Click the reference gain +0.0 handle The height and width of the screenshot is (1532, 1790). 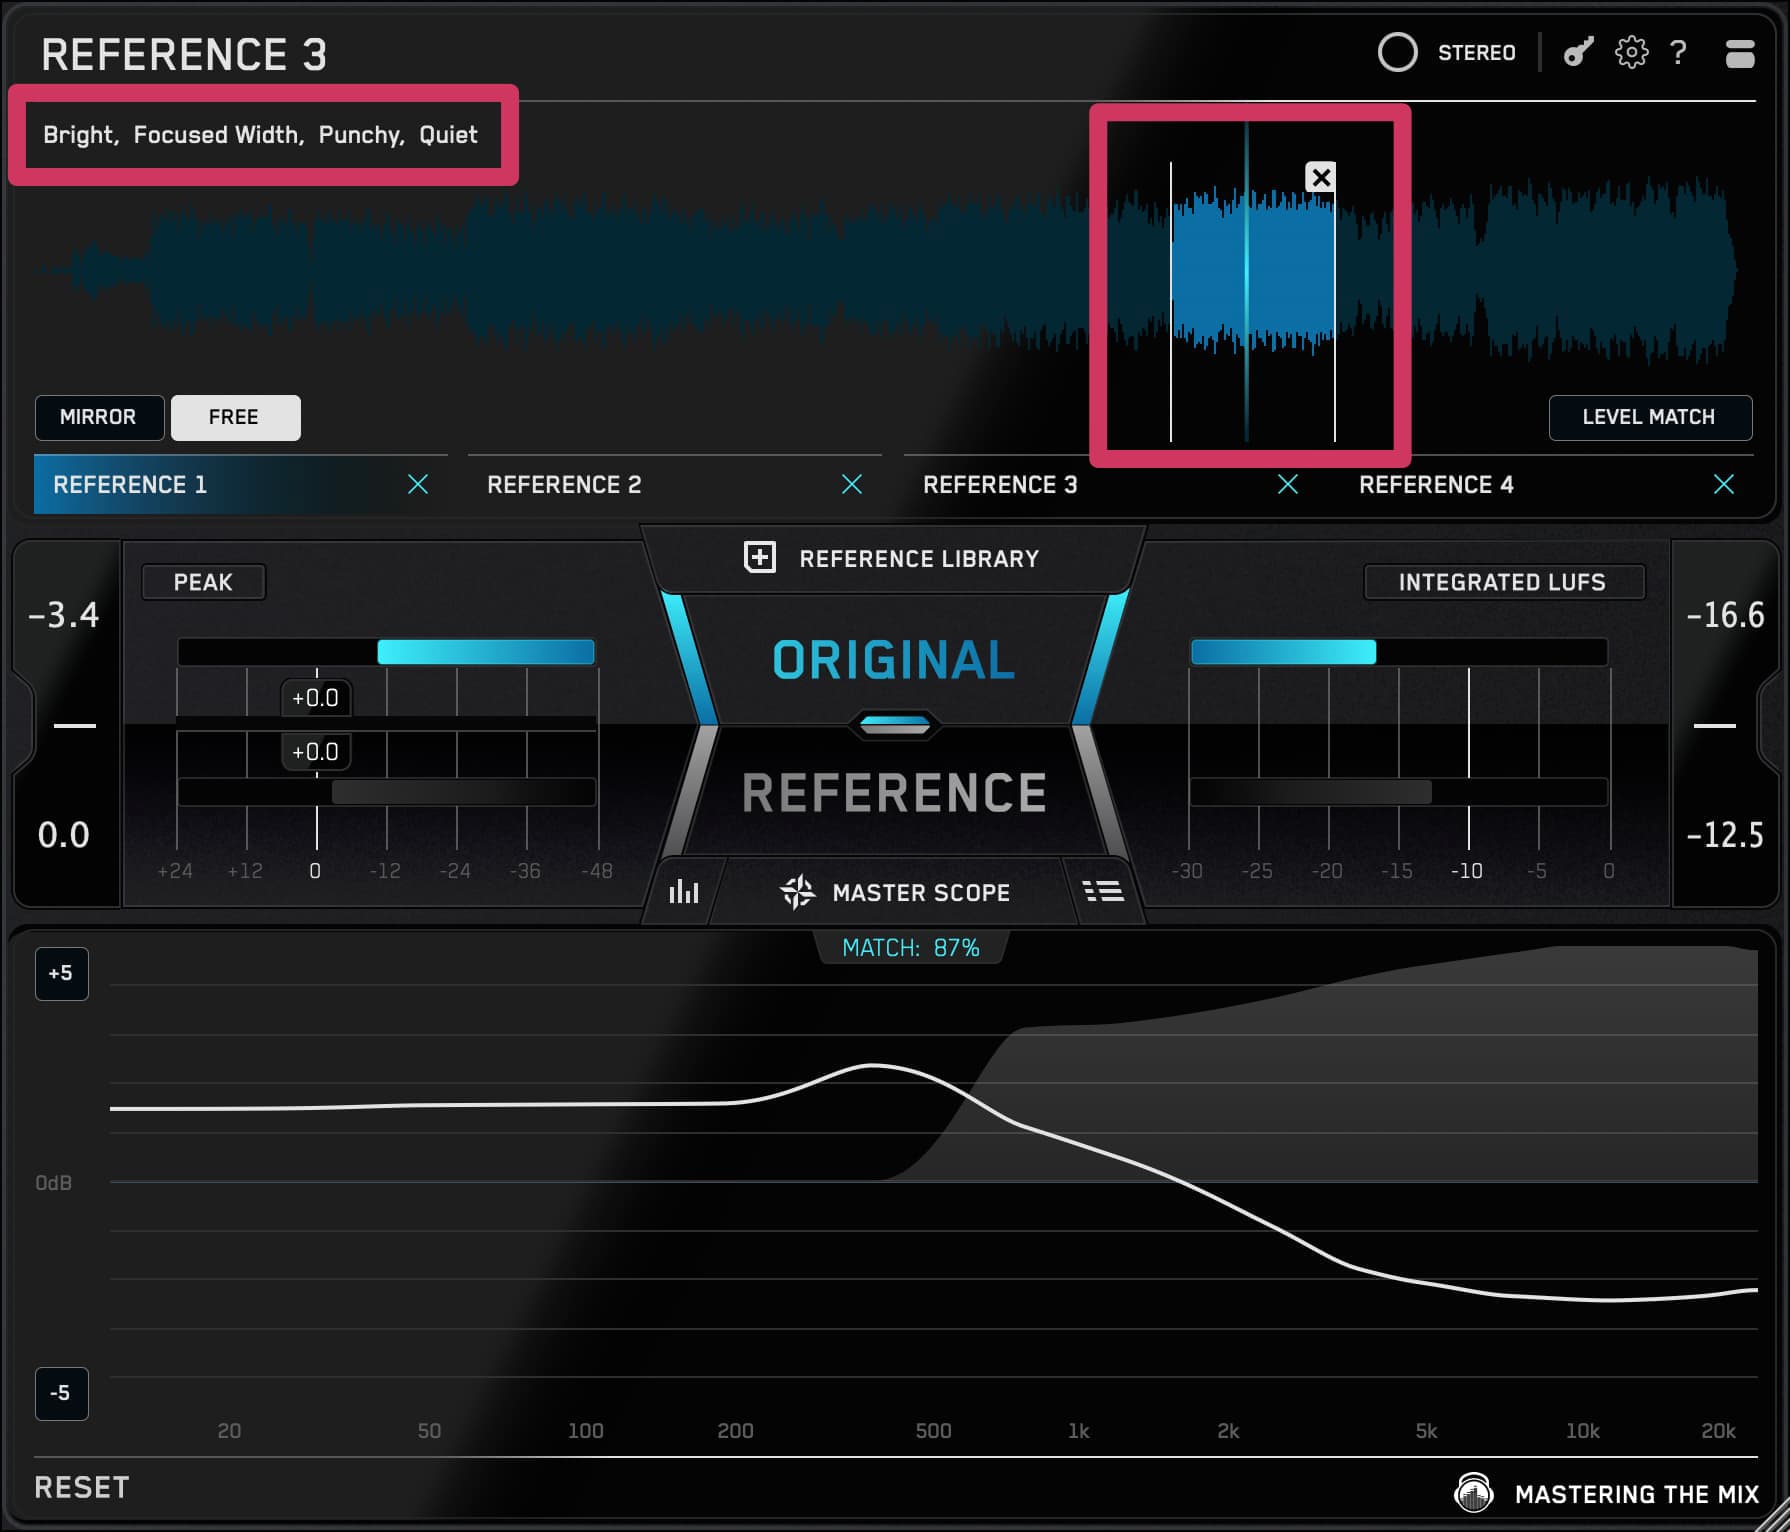pyautogui.click(x=316, y=752)
